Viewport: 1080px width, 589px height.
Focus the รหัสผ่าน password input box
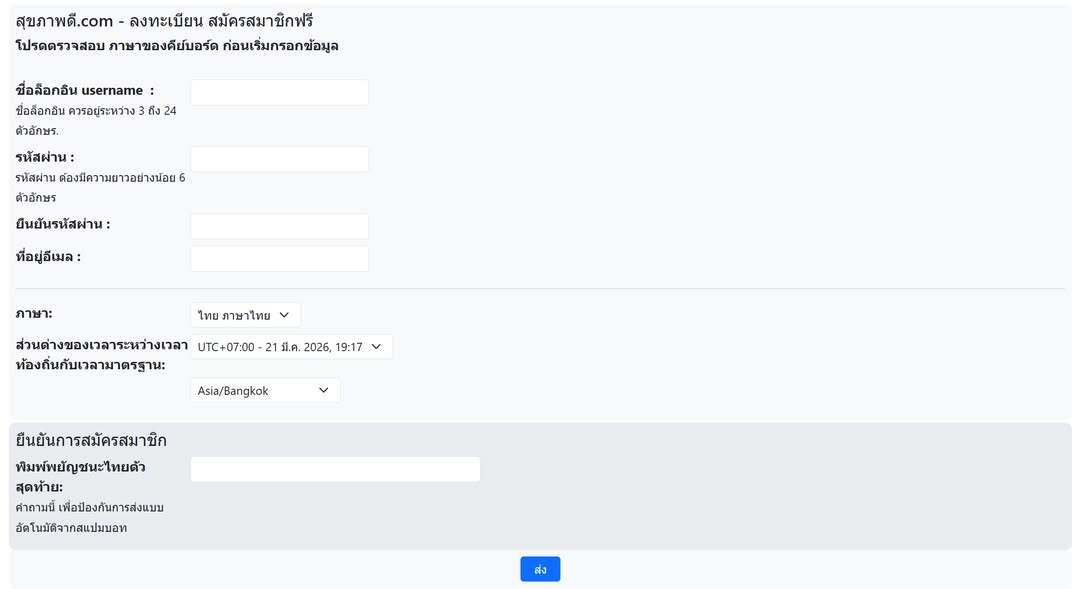(x=279, y=159)
